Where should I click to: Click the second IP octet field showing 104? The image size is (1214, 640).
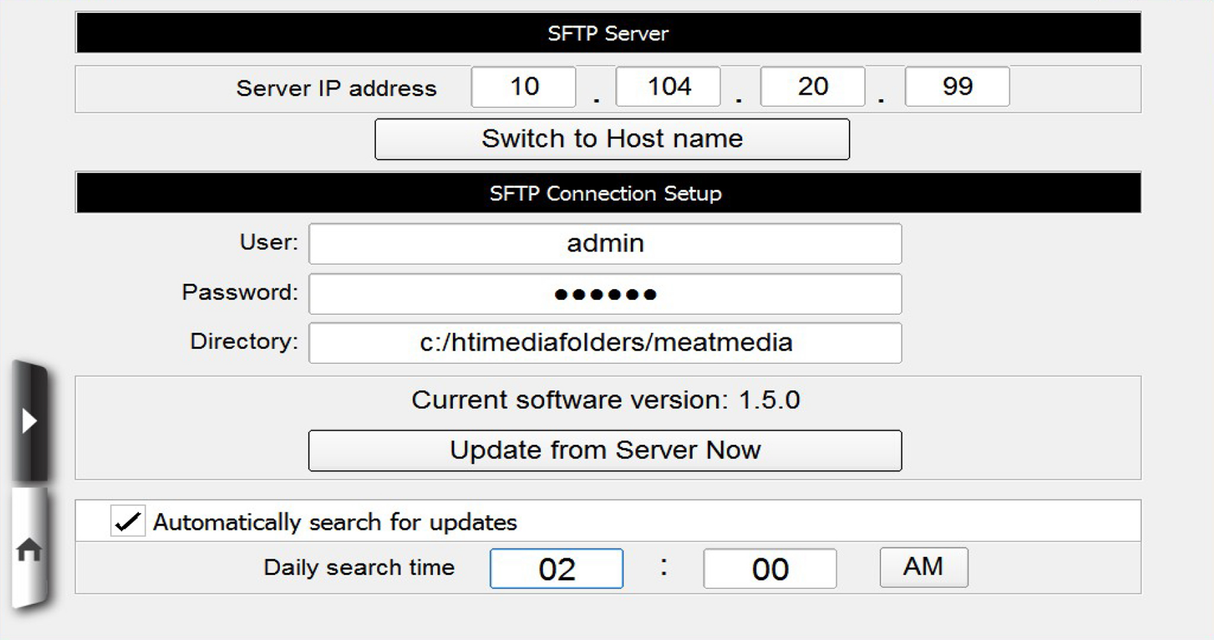click(x=667, y=86)
